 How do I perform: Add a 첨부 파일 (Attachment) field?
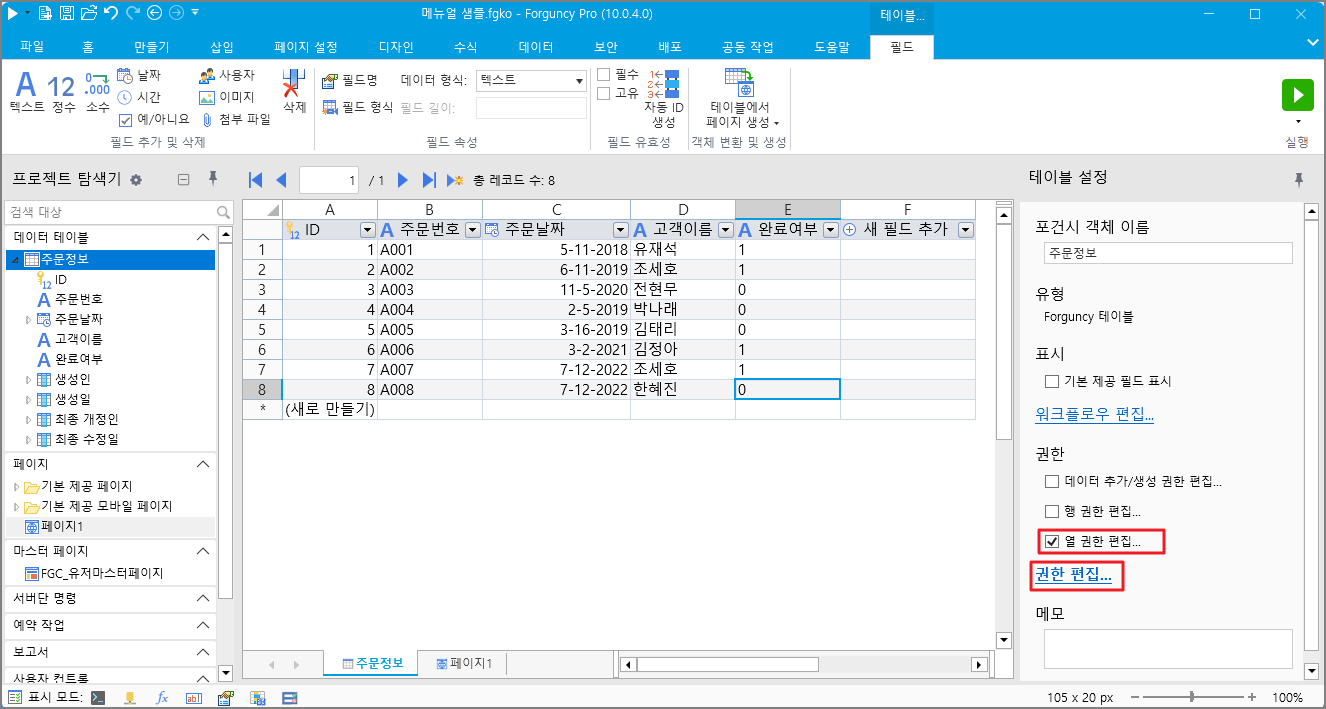pyautogui.click(x=236, y=119)
